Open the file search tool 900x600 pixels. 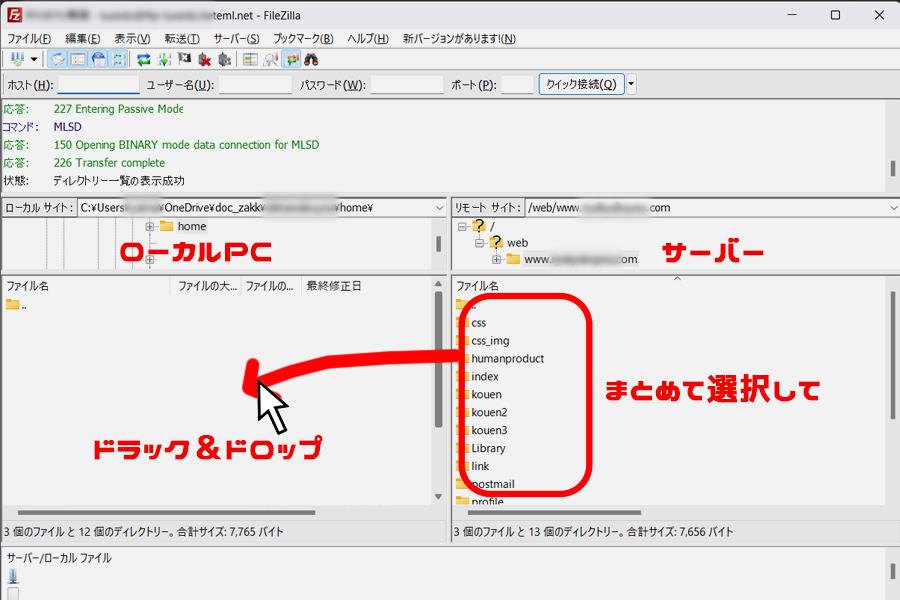pos(311,58)
